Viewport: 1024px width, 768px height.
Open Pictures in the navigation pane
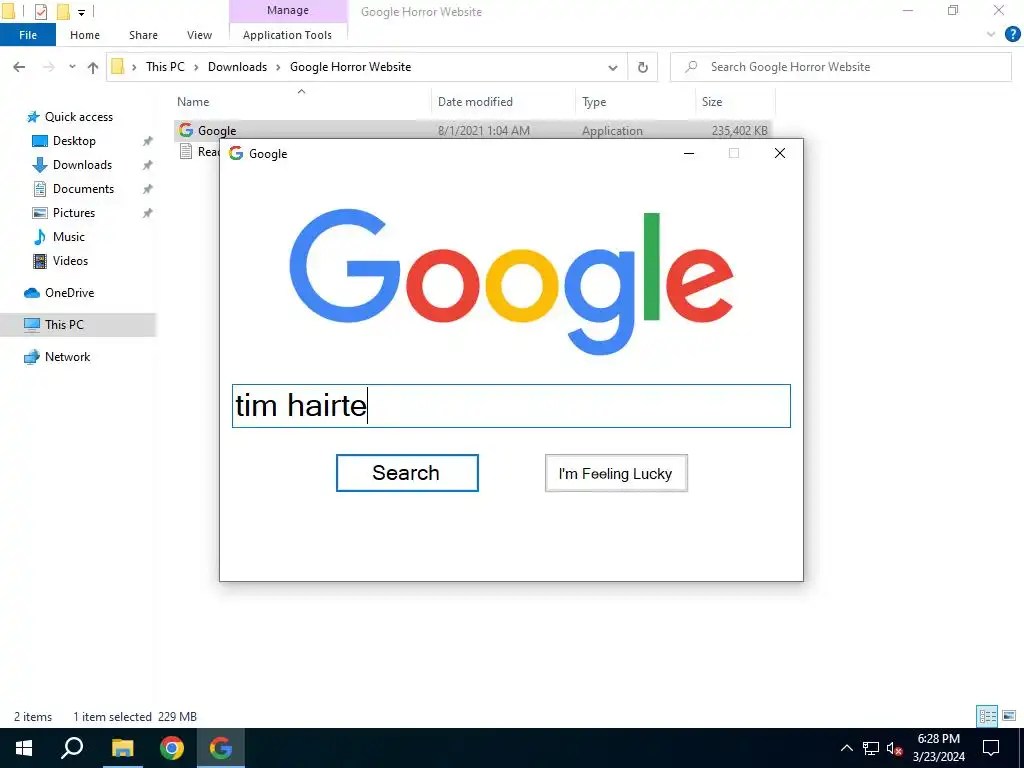pyautogui.click(x=74, y=213)
